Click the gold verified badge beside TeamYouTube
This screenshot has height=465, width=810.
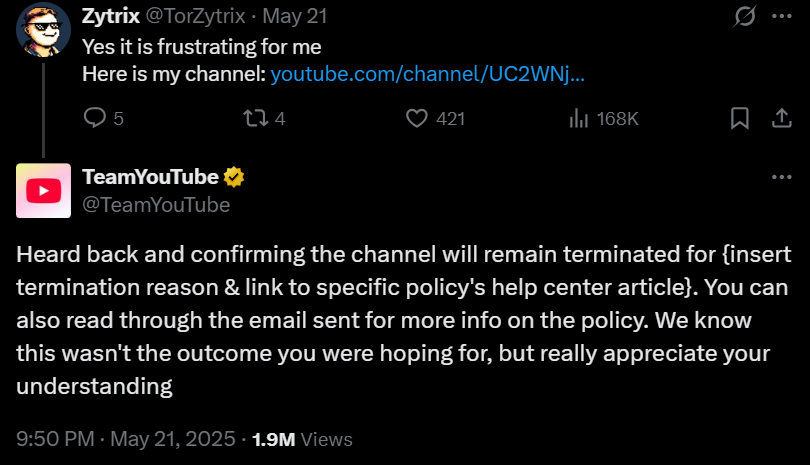(235, 177)
